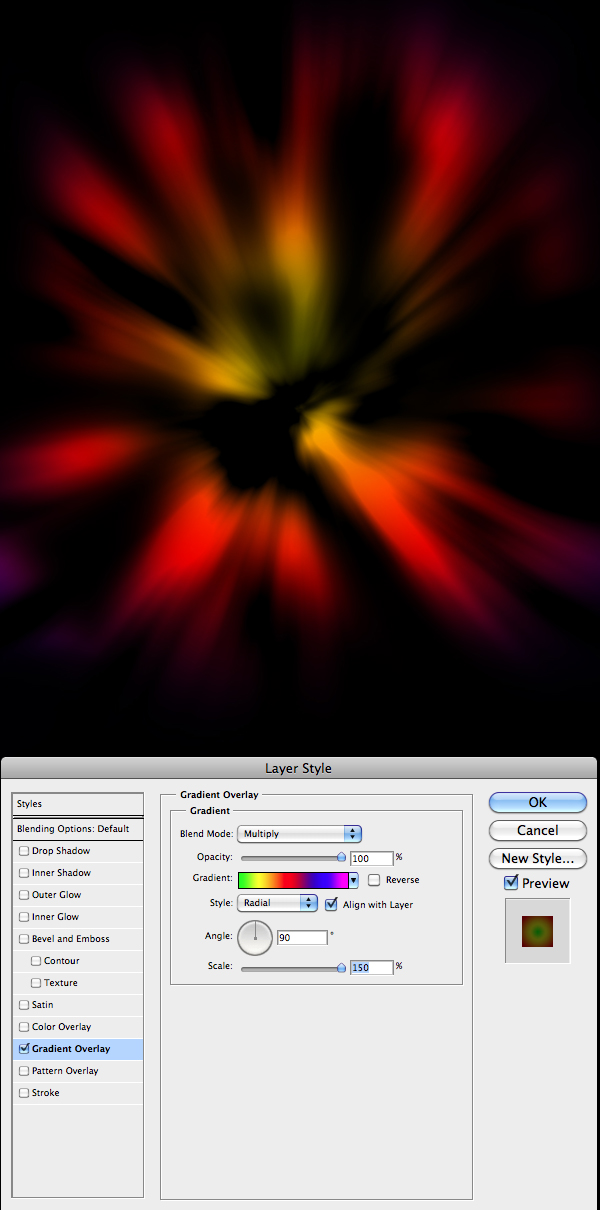
Task: Select the Pattern Overlay style row
Action: click(x=77, y=1071)
